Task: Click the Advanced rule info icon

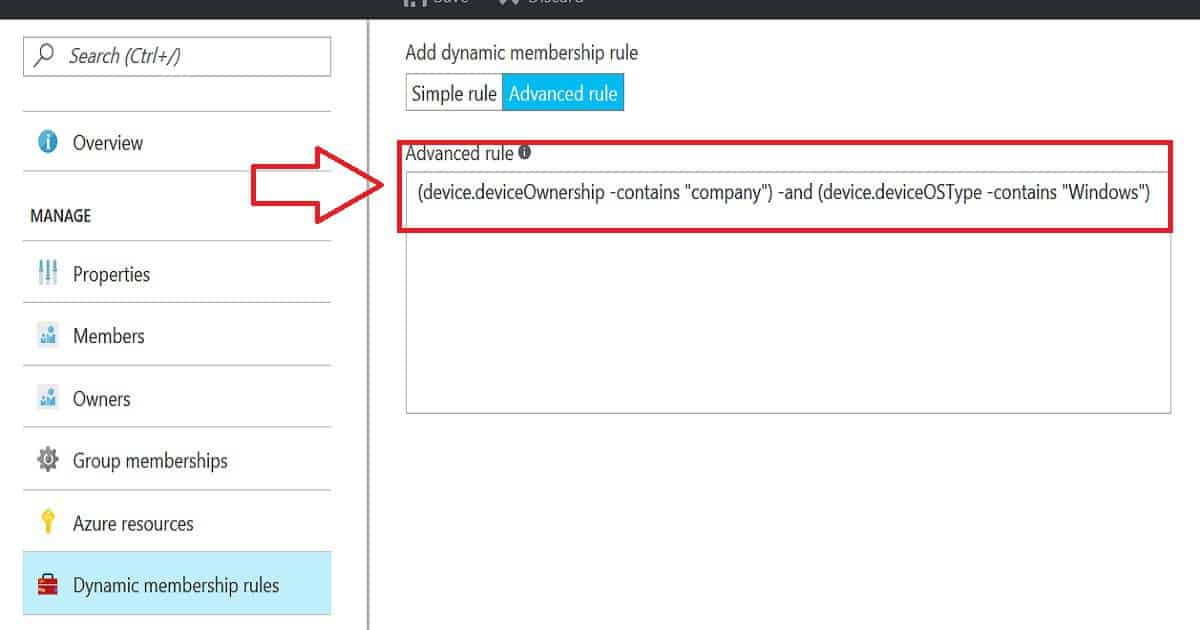Action: (525, 153)
